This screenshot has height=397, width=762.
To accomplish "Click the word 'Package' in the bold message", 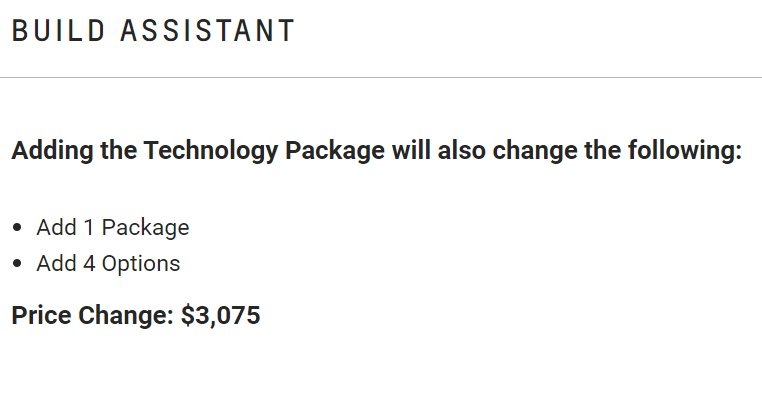I will click(335, 151).
